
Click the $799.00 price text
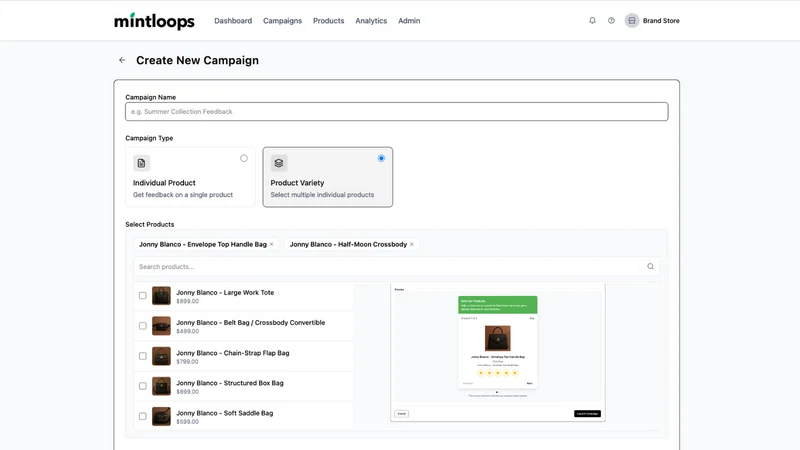coord(188,361)
